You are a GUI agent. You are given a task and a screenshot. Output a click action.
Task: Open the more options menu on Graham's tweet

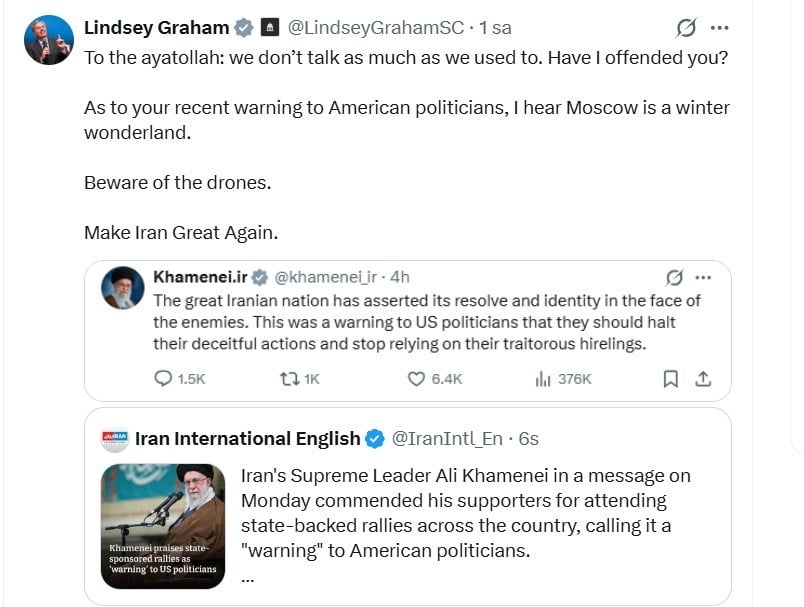722,28
